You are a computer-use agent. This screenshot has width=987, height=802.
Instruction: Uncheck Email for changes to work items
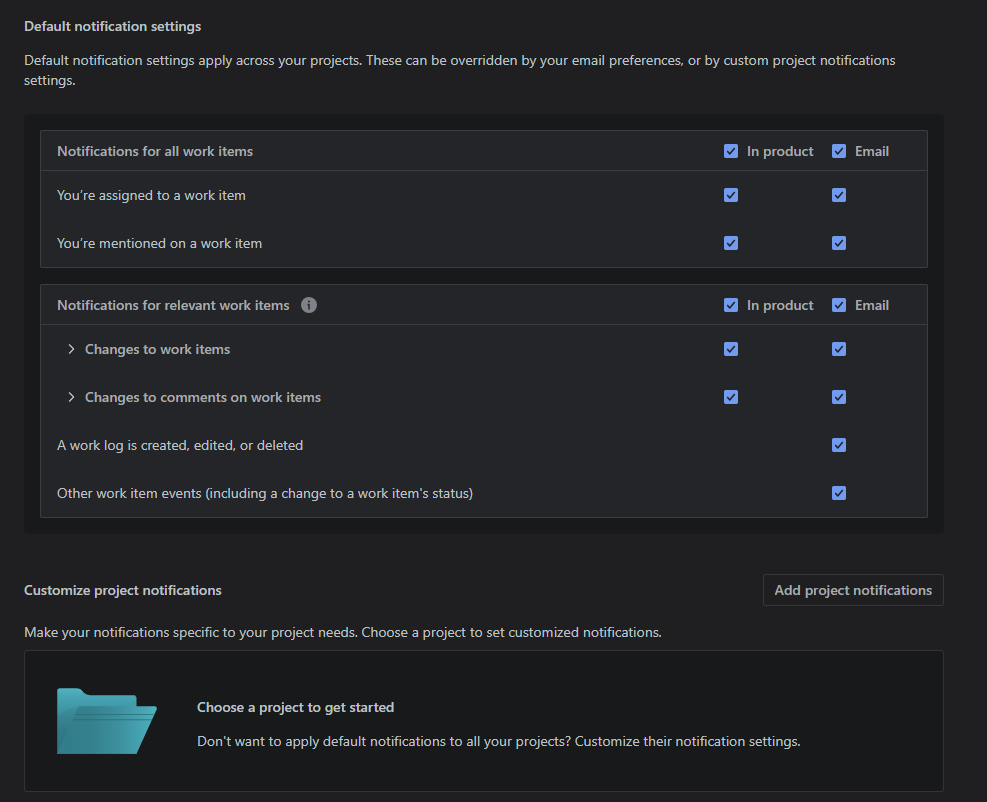(839, 349)
